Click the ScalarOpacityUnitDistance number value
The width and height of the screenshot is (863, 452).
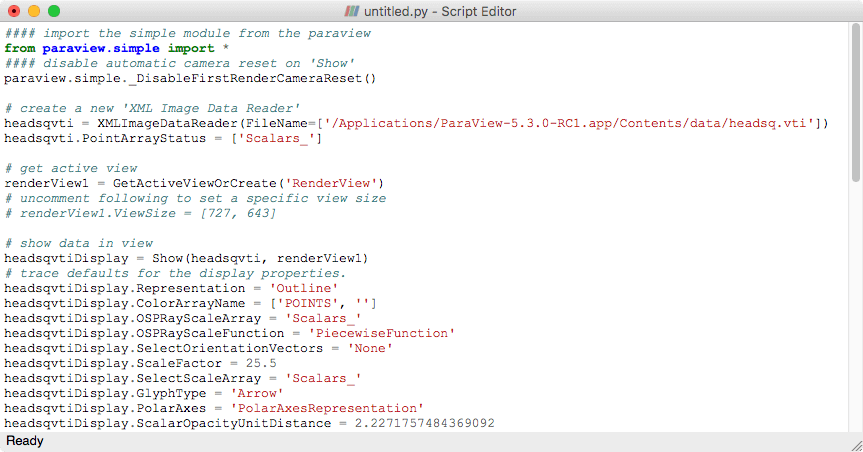[424, 423]
